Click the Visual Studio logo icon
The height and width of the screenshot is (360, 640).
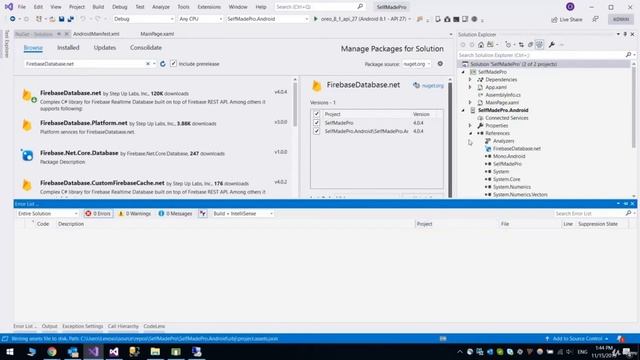[9, 7]
